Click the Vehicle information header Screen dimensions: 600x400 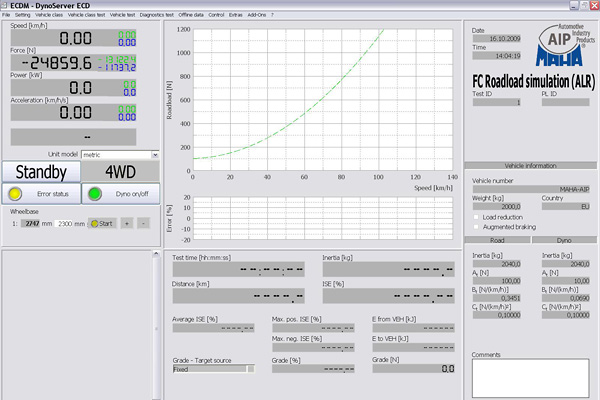531,164
